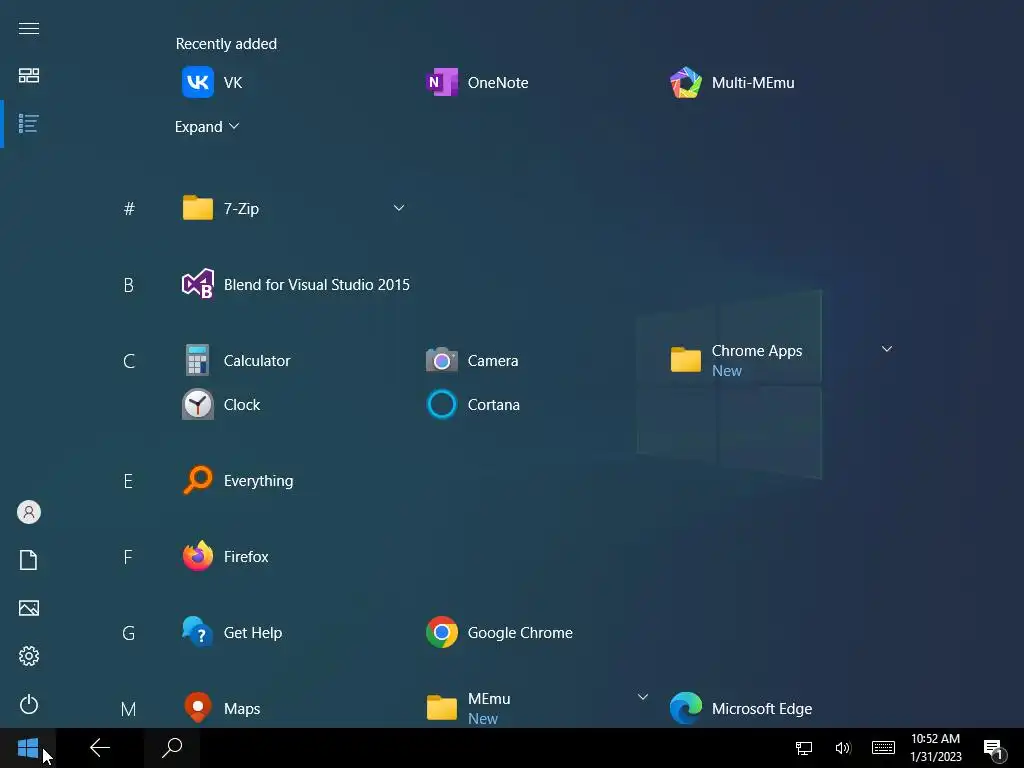Expand the MEmu folder chevron
The image size is (1024, 768).
click(643, 697)
